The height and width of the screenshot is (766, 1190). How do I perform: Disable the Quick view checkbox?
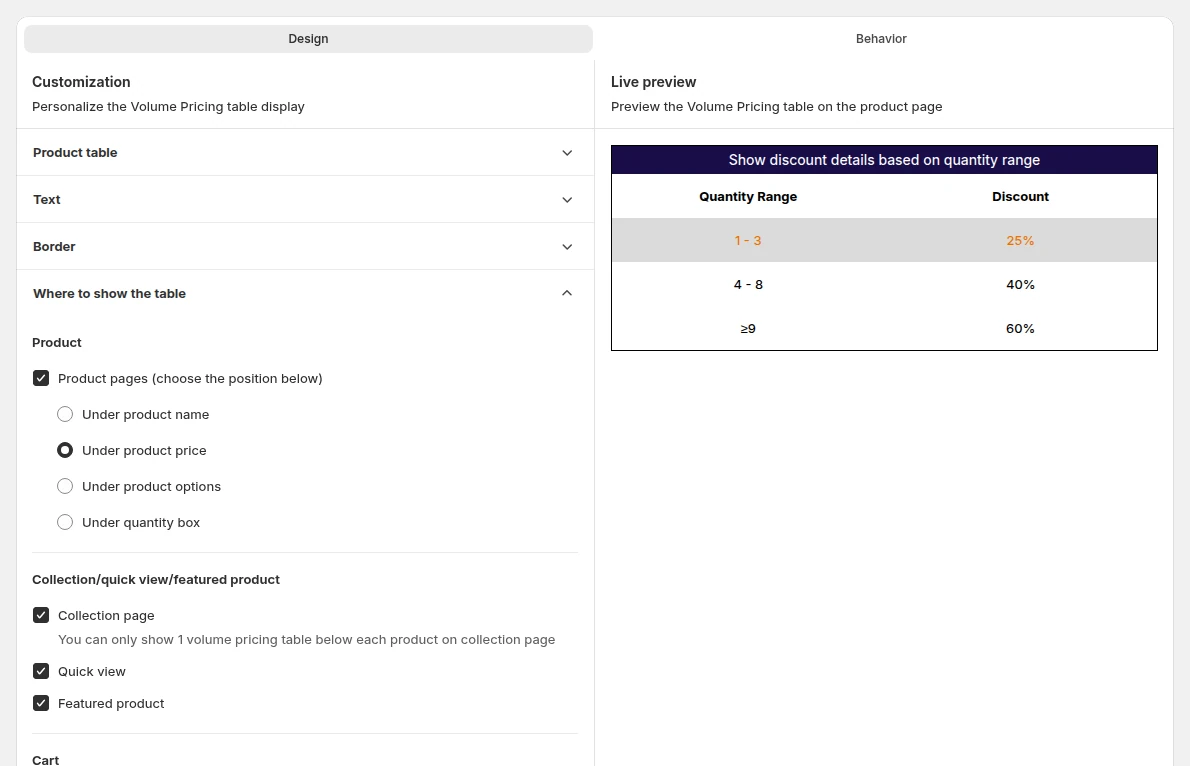coord(41,671)
